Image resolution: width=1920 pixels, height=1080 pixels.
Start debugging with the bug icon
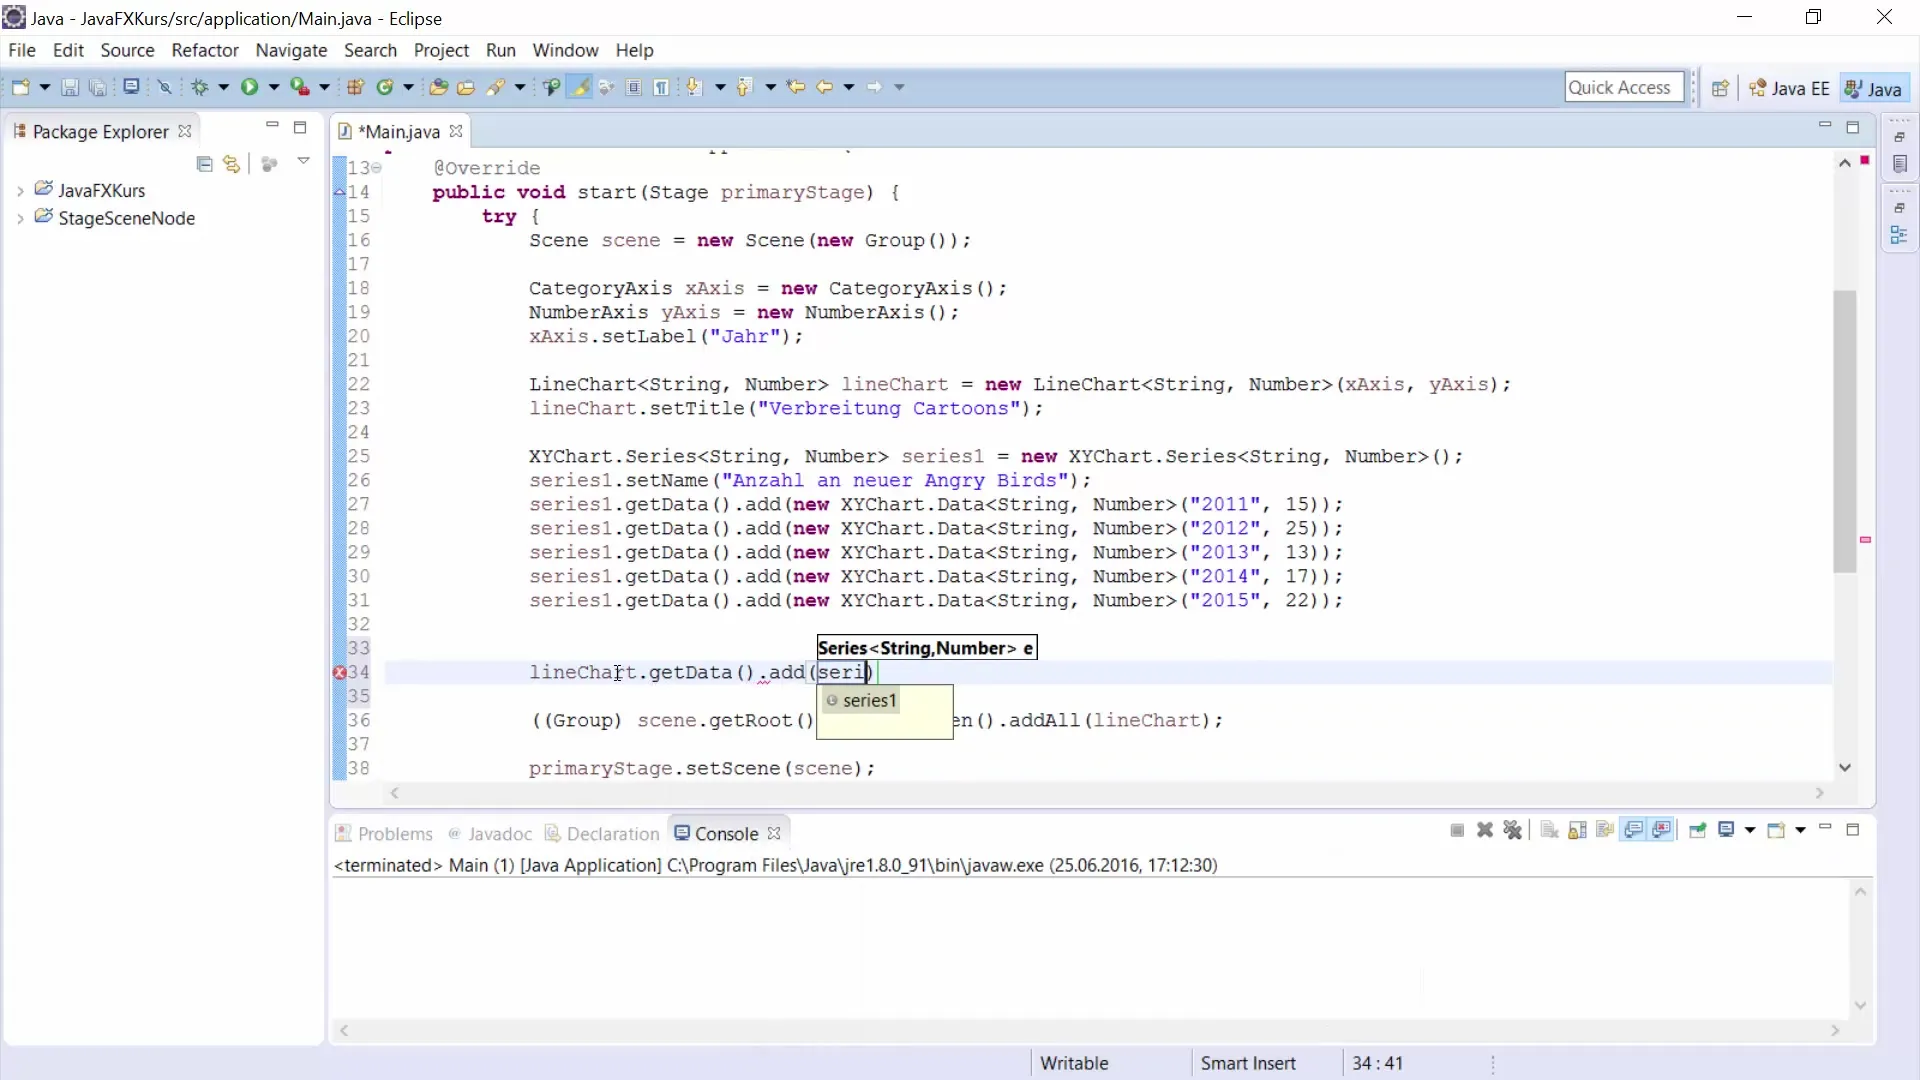[200, 88]
